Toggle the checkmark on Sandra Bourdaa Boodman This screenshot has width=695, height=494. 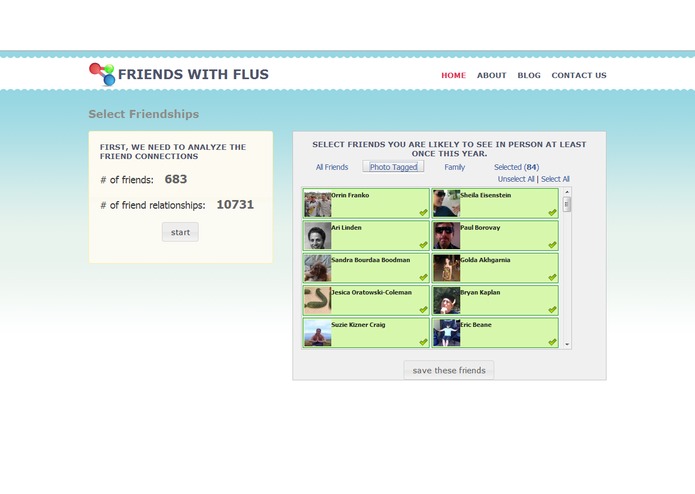(x=423, y=277)
